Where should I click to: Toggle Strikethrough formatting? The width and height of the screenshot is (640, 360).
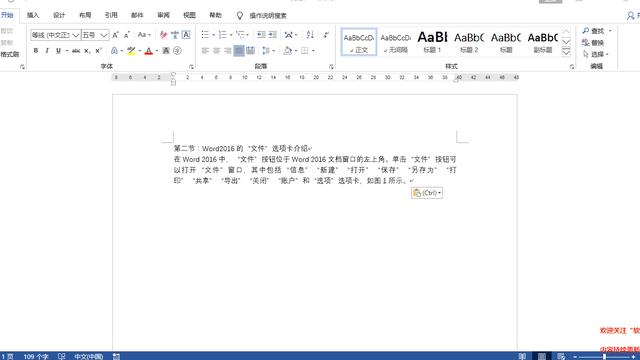76,51
